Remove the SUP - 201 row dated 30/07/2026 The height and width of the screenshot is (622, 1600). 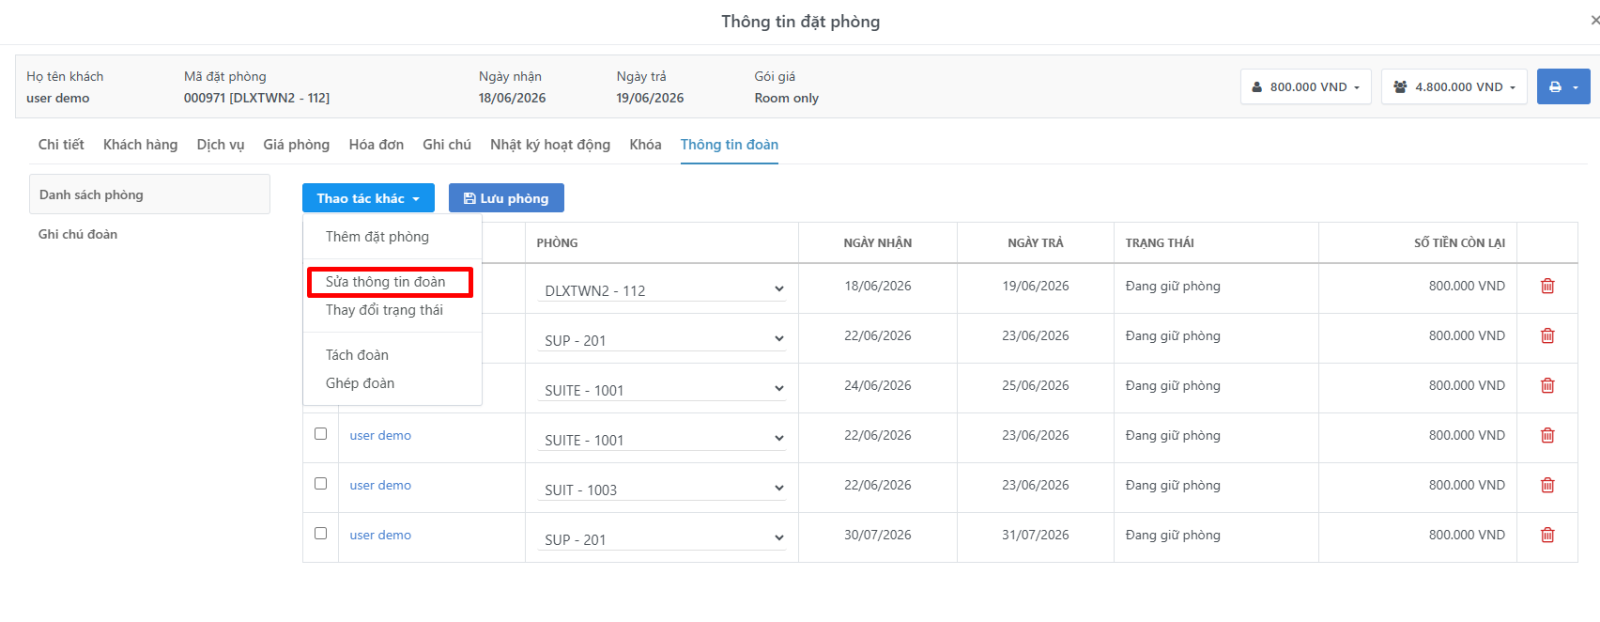coord(1547,536)
